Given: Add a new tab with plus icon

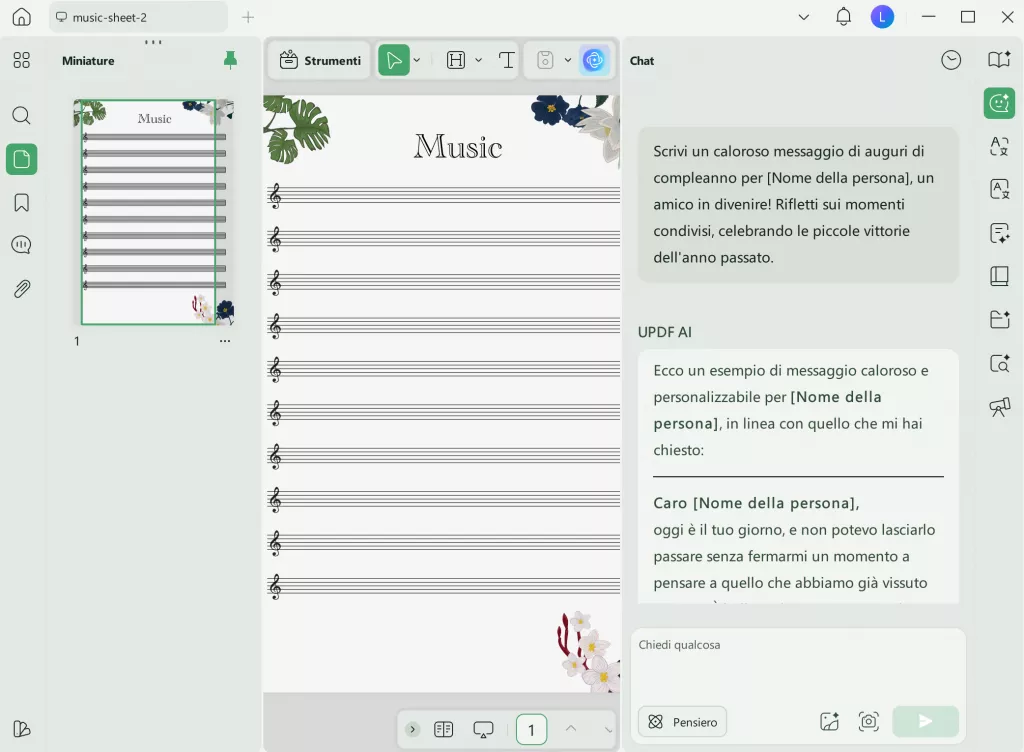Looking at the screenshot, I should point(248,18).
